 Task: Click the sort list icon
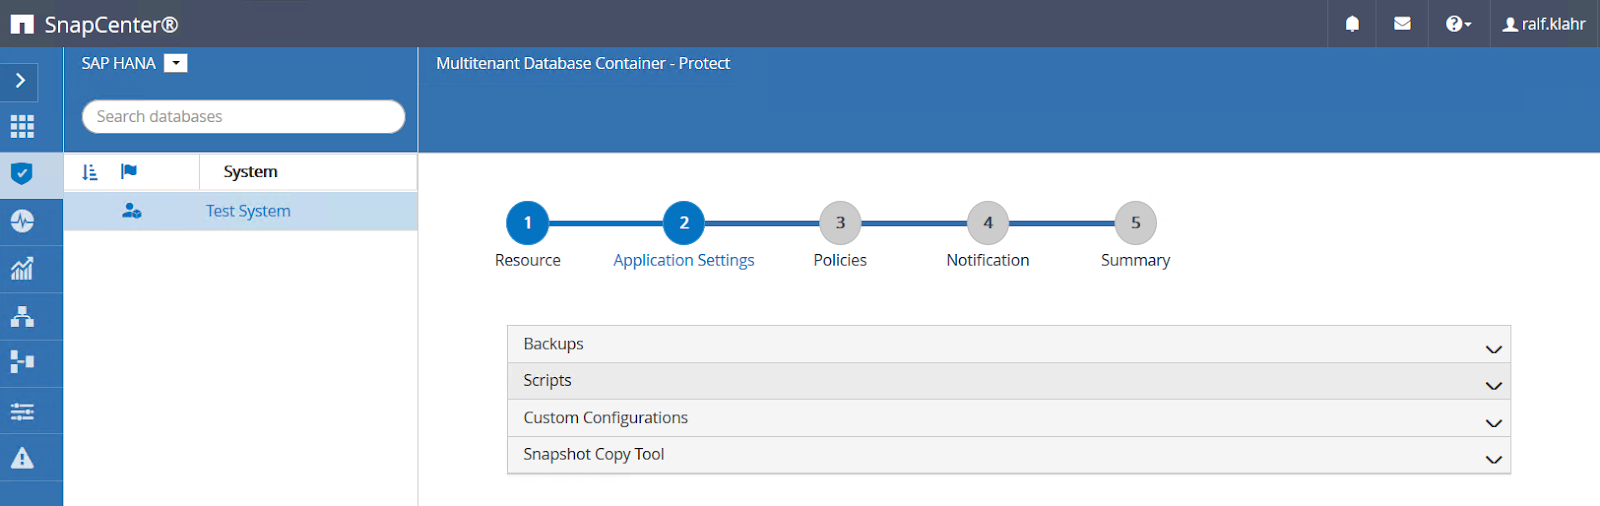(x=90, y=172)
